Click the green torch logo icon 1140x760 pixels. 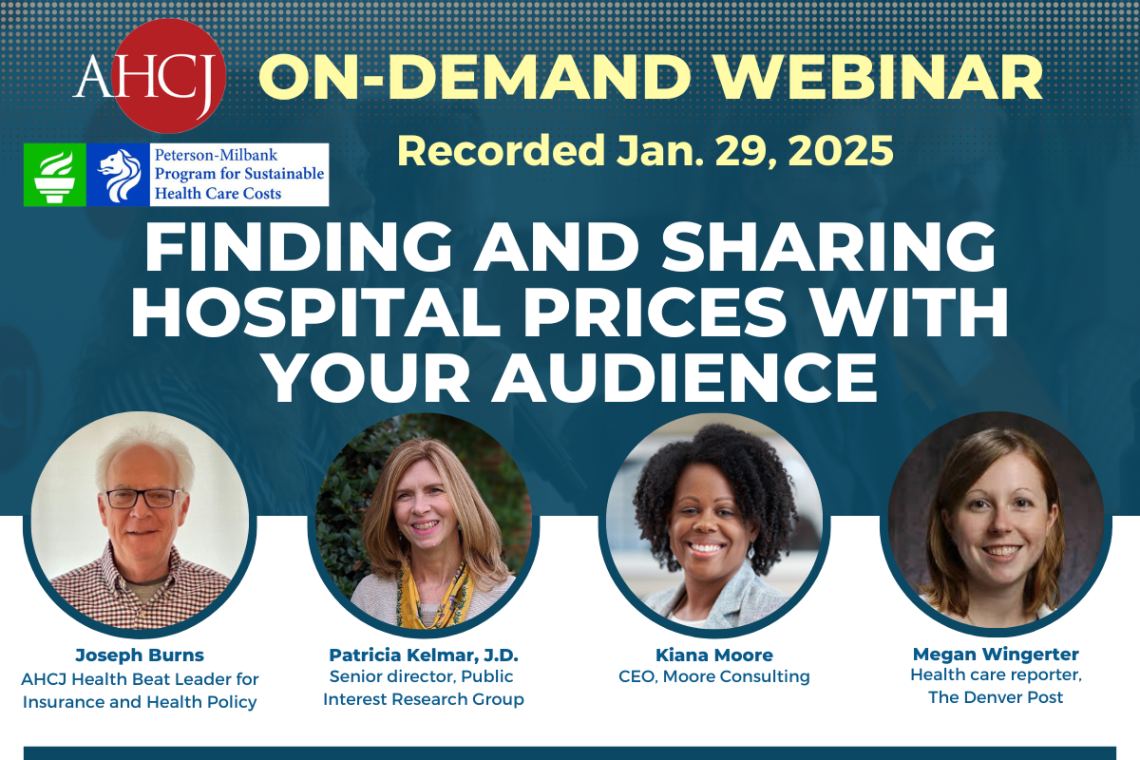click(55, 175)
